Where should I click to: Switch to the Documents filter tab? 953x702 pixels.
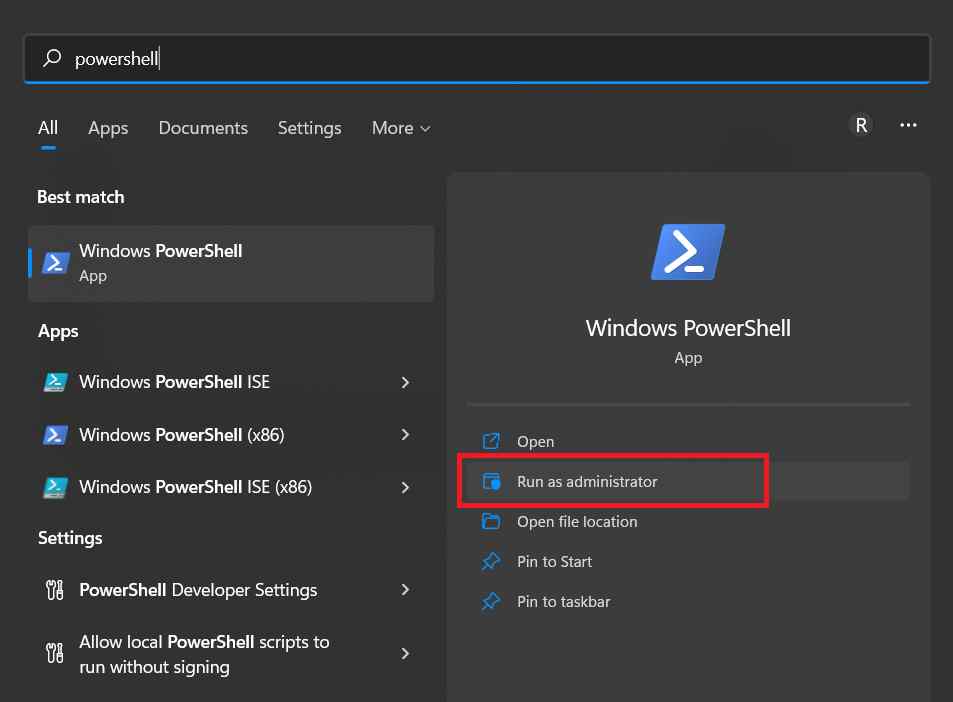point(203,128)
